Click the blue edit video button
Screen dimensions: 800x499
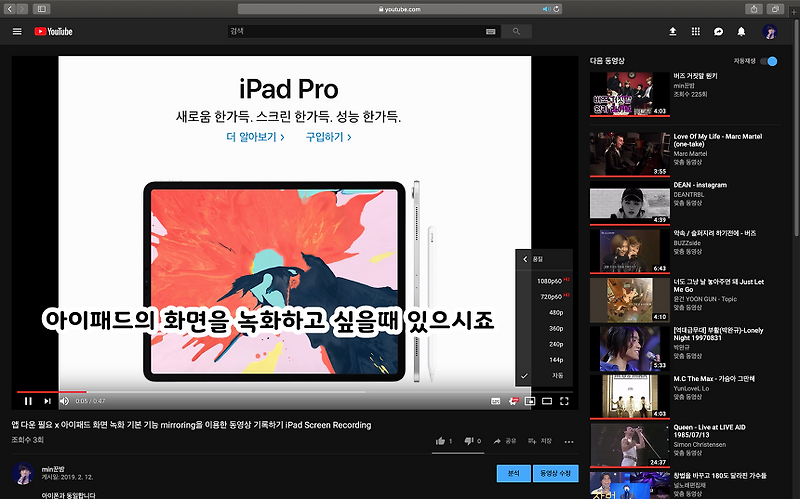click(556, 473)
